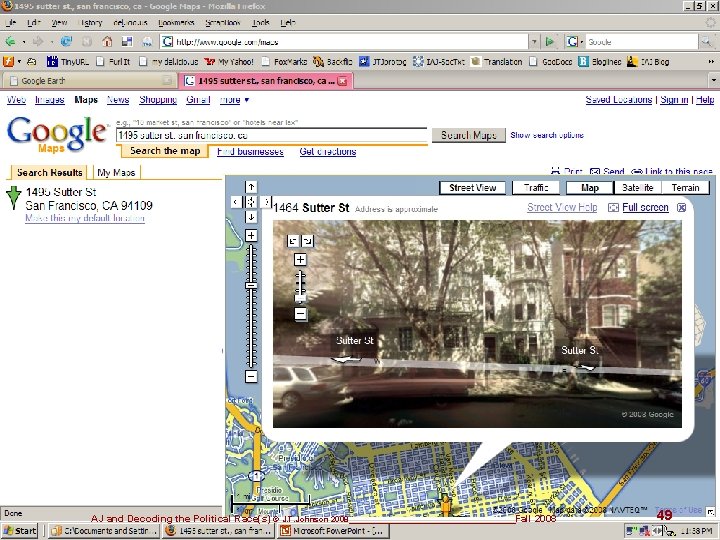Open the address bar history dropdown
This screenshot has width=720, height=540.
(x=534, y=42)
